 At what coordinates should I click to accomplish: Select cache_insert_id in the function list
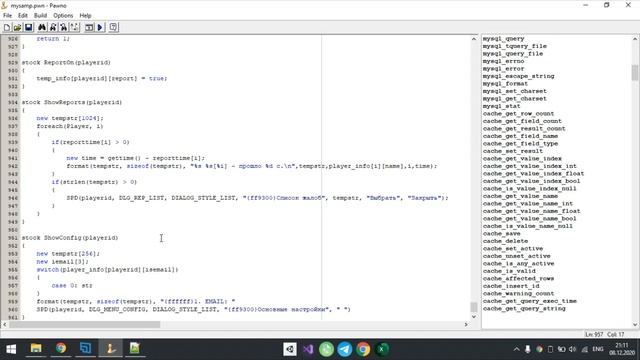pos(511,286)
